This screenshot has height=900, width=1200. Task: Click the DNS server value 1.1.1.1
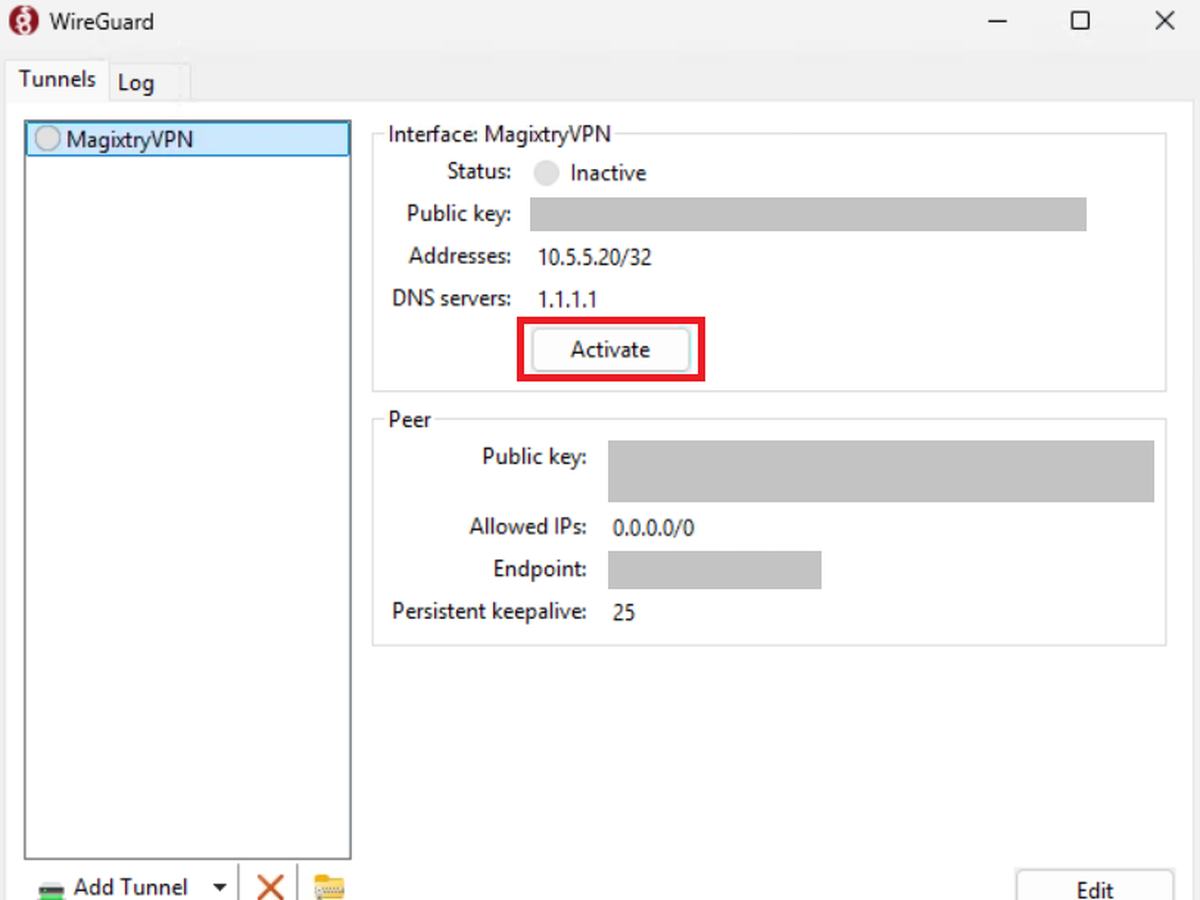click(568, 299)
